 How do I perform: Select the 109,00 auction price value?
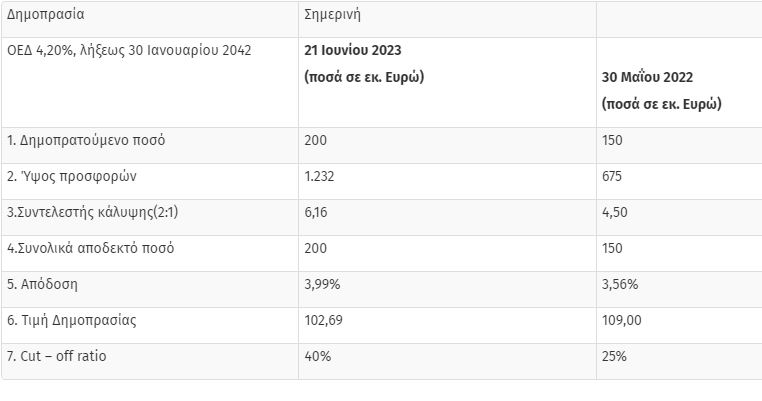click(622, 320)
